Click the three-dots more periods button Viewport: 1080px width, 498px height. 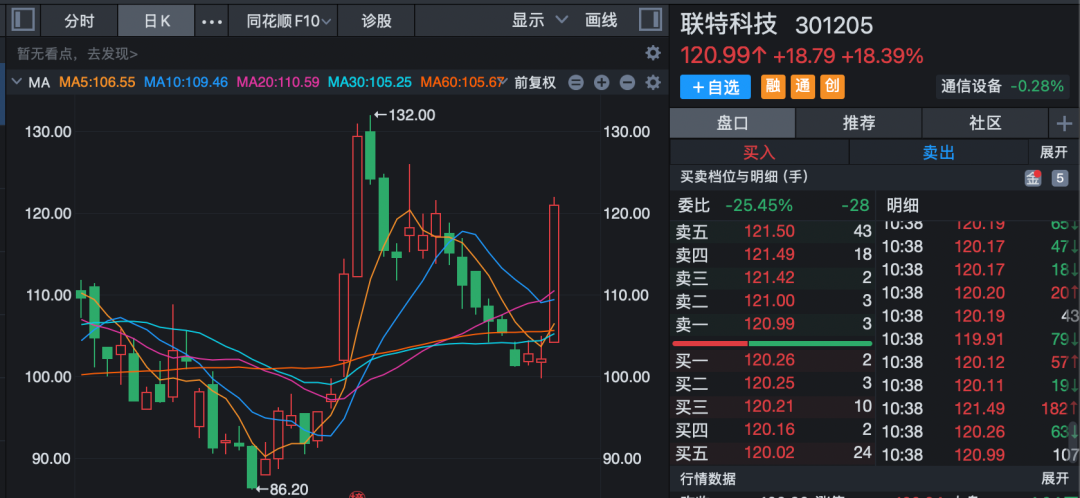pyautogui.click(x=212, y=21)
